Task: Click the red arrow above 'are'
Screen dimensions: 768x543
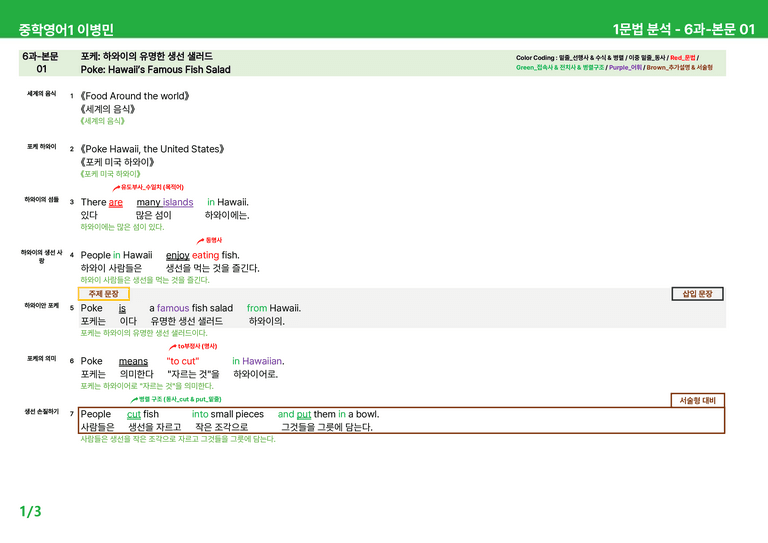Action: (x=116, y=188)
